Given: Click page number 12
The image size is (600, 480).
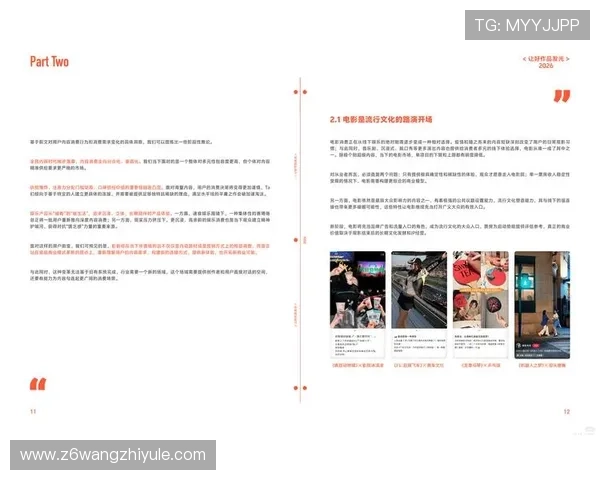Looking at the screenshot, I should tap(567, 411).
